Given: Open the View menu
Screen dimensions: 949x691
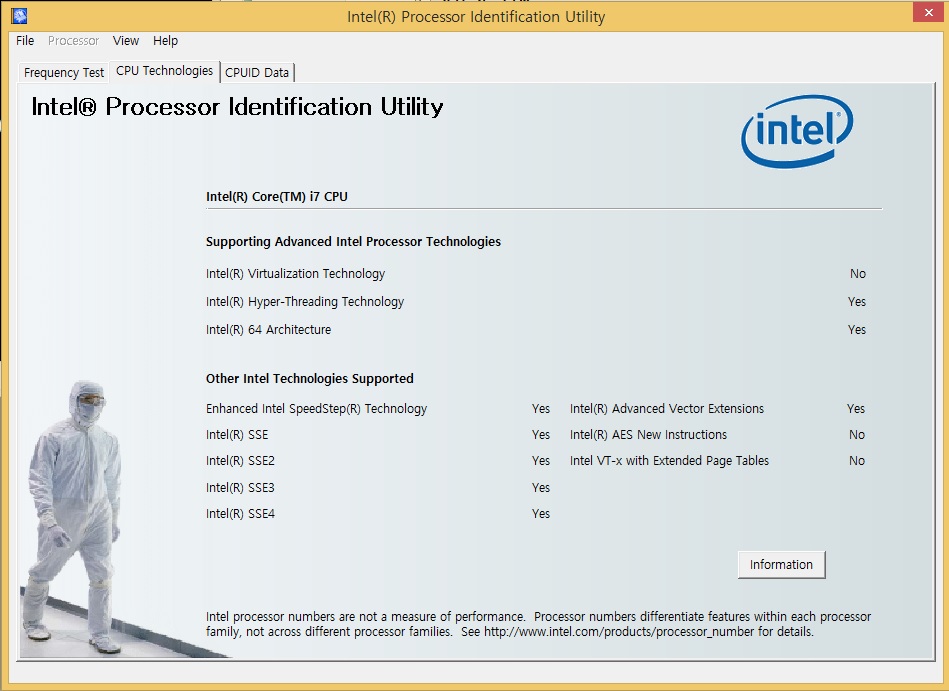Looking at the screenshot, I should [x=126, y=41].
